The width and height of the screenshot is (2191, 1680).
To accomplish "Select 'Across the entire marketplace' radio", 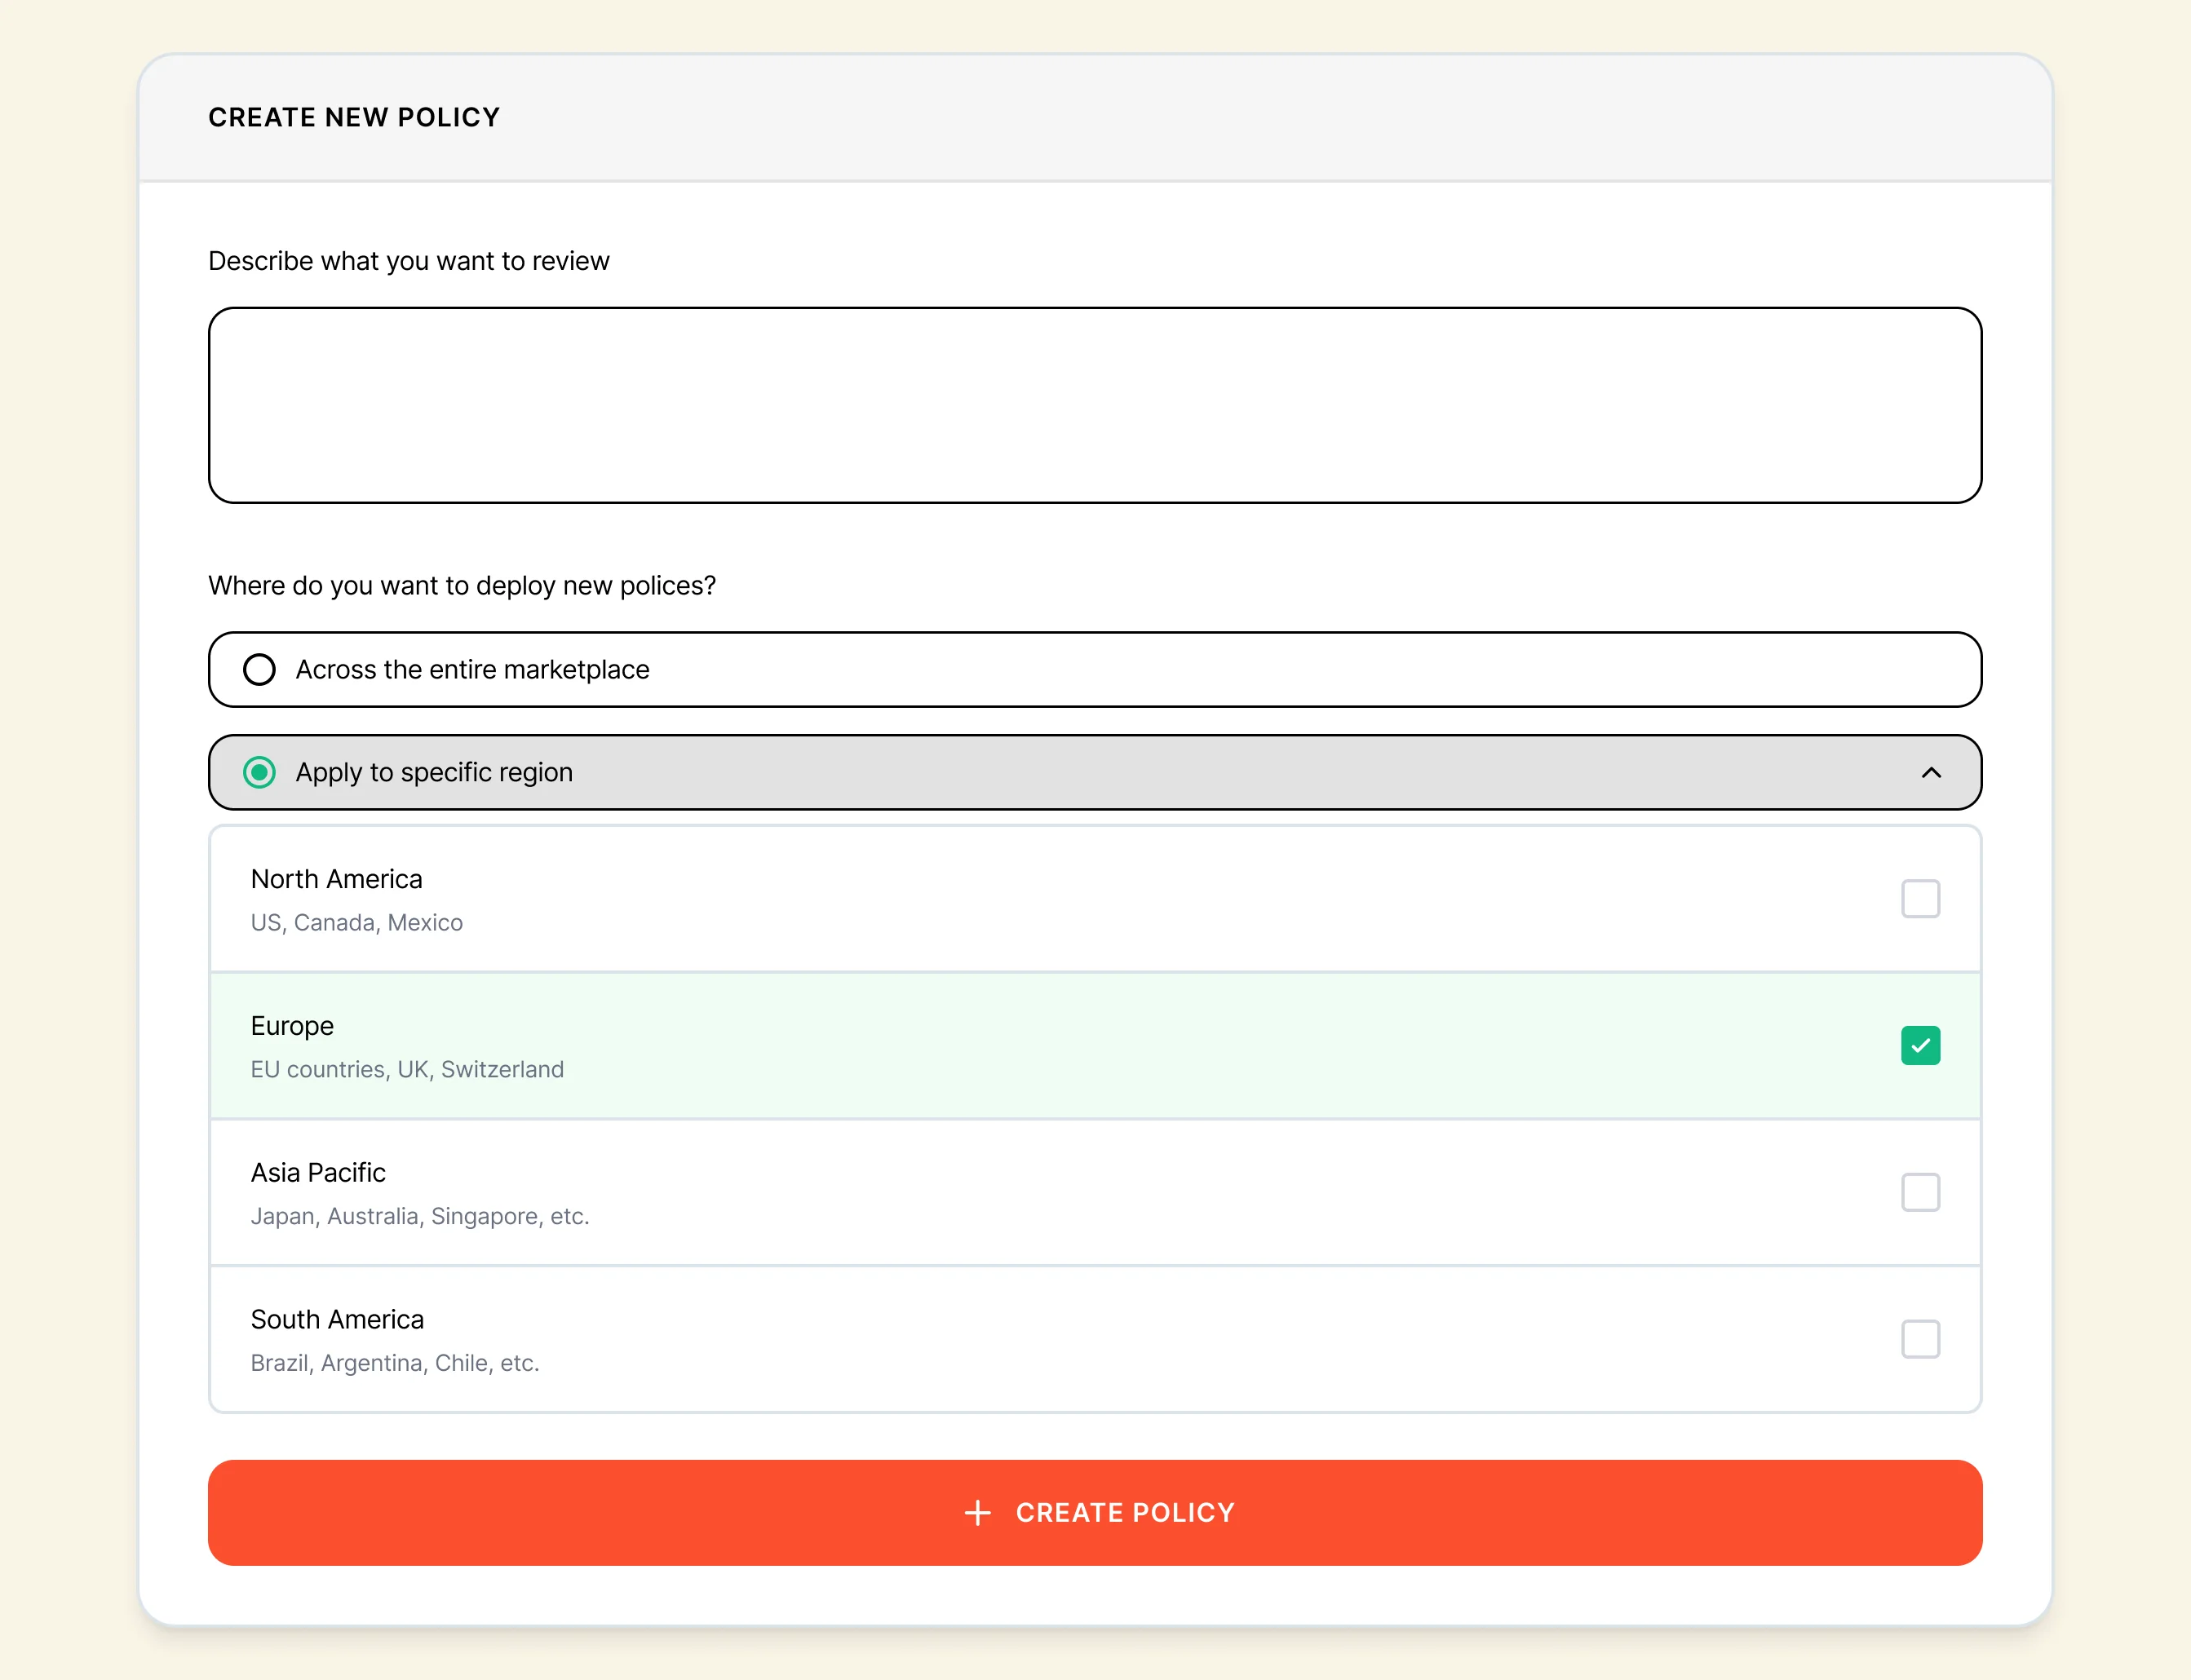I will 259,669.
